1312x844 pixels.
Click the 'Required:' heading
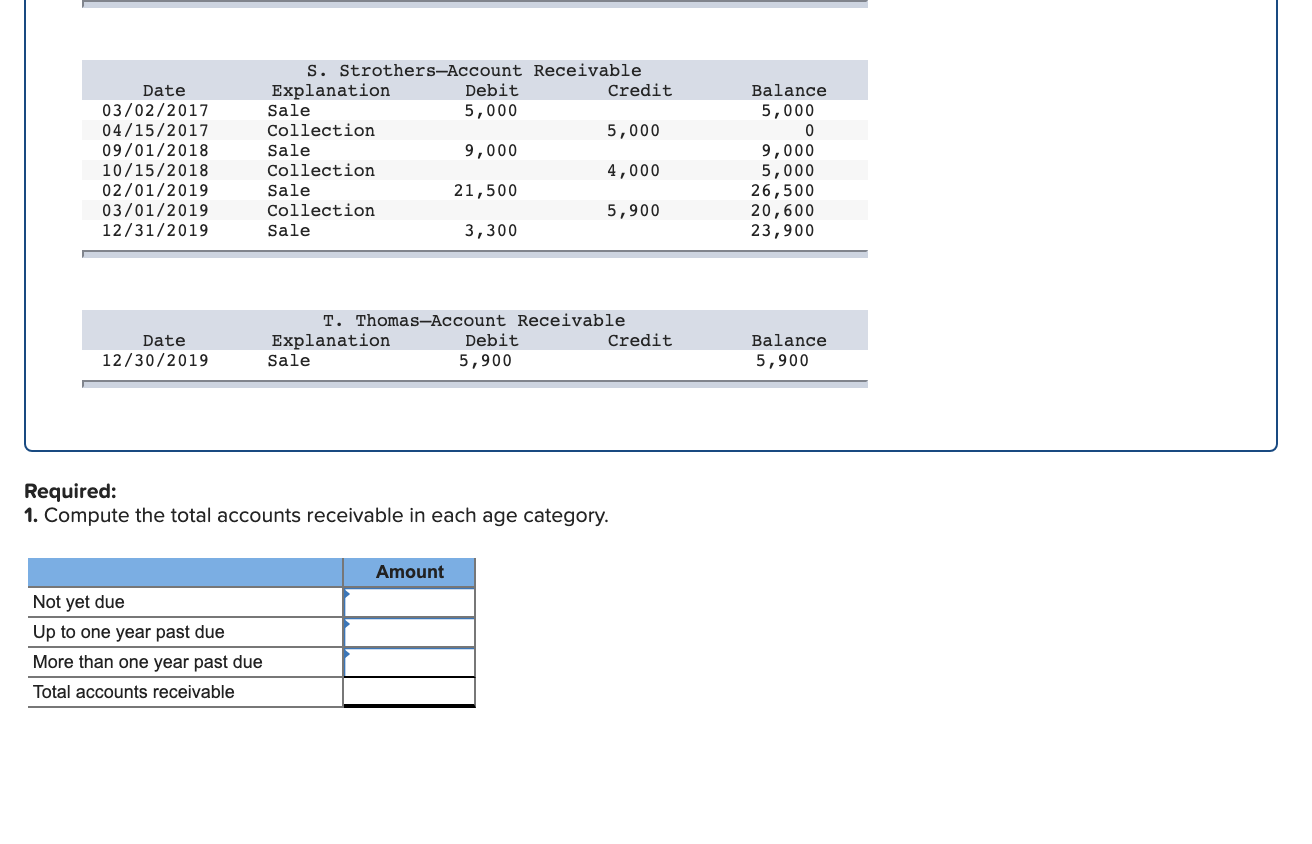point(70,491)
